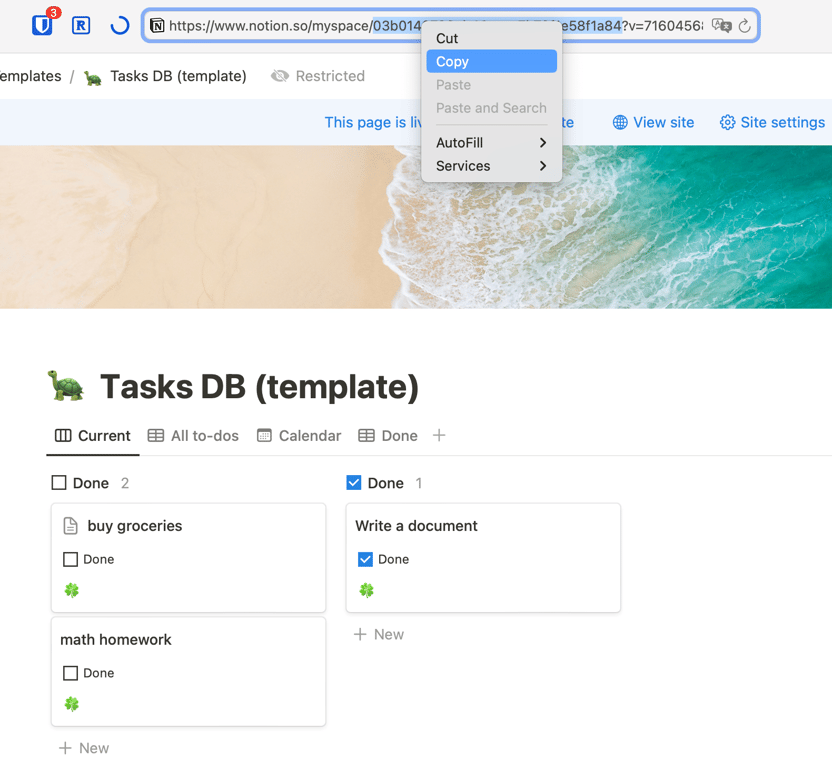Click the This page is live banner text
Screen dimensions: 832x768
tap(373, 123)
